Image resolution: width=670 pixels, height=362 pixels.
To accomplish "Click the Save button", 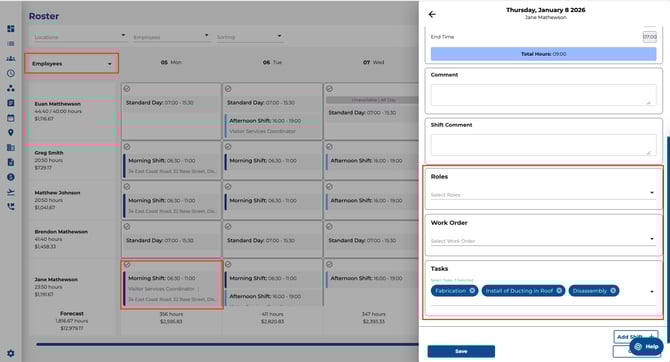I will pos(461,351).
